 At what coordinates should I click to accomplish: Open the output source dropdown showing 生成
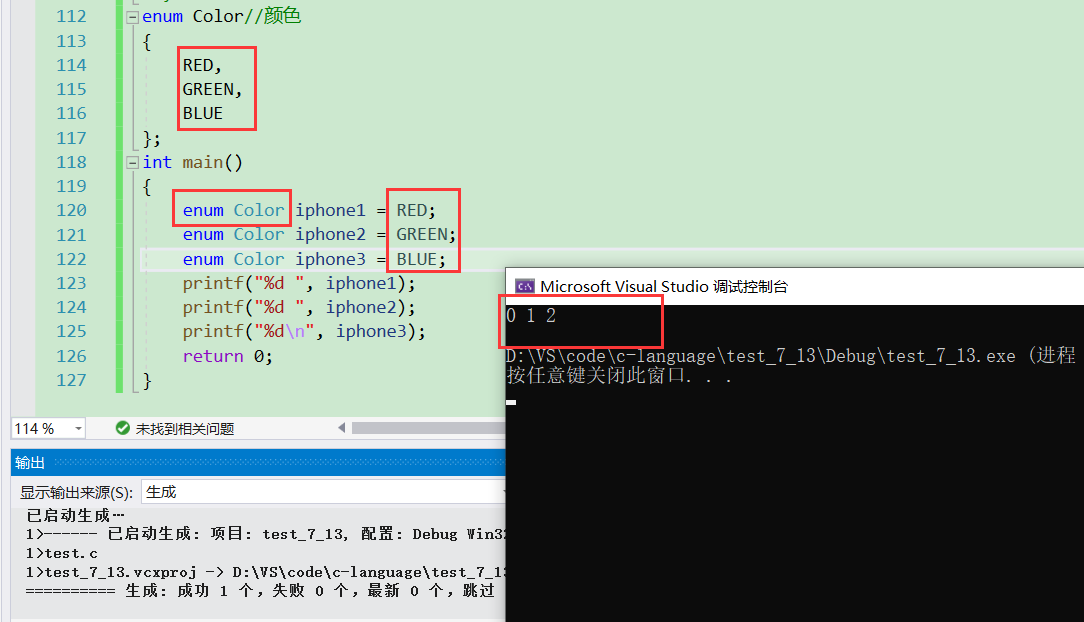tap(324, 492)
